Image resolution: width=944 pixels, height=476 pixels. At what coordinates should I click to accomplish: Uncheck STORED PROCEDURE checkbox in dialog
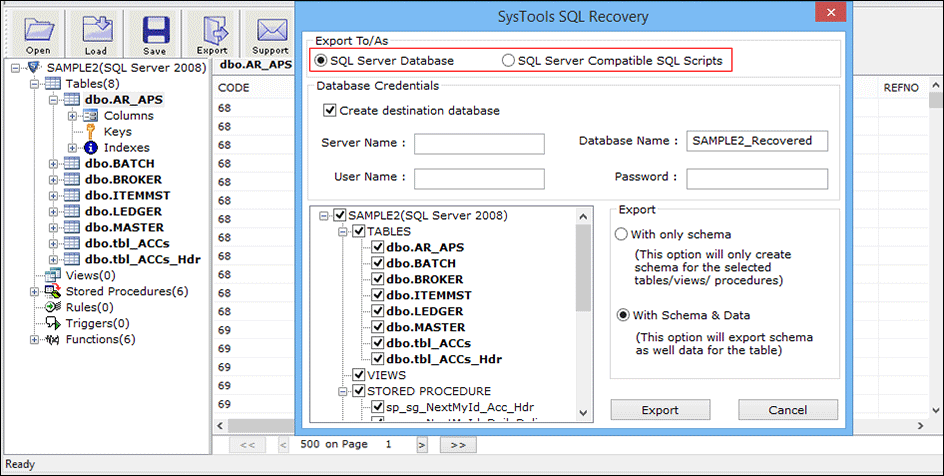[359, 391]
